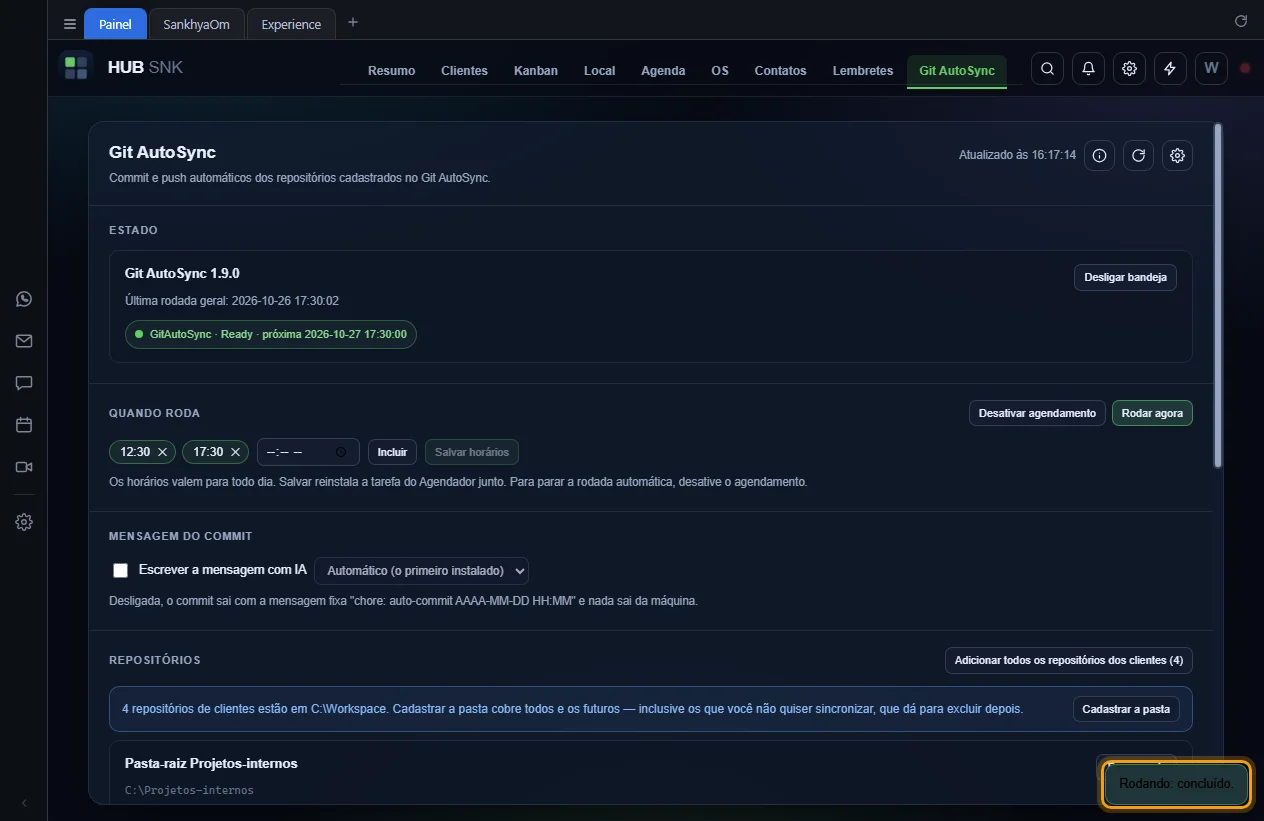Show Git AutoSync info with the info icon
The image size is (1264, 821).
[x=1099, y=156]
